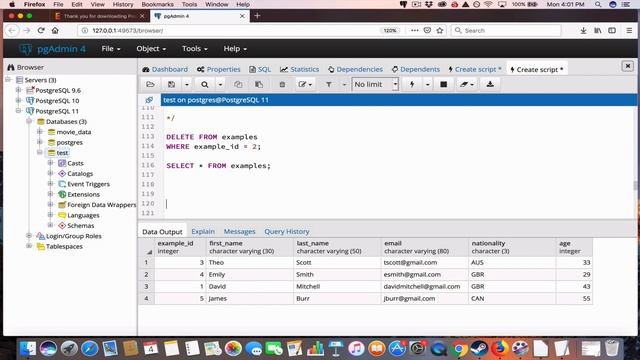Select the first Create script tab
640x360 pixels.
point(475,69)
